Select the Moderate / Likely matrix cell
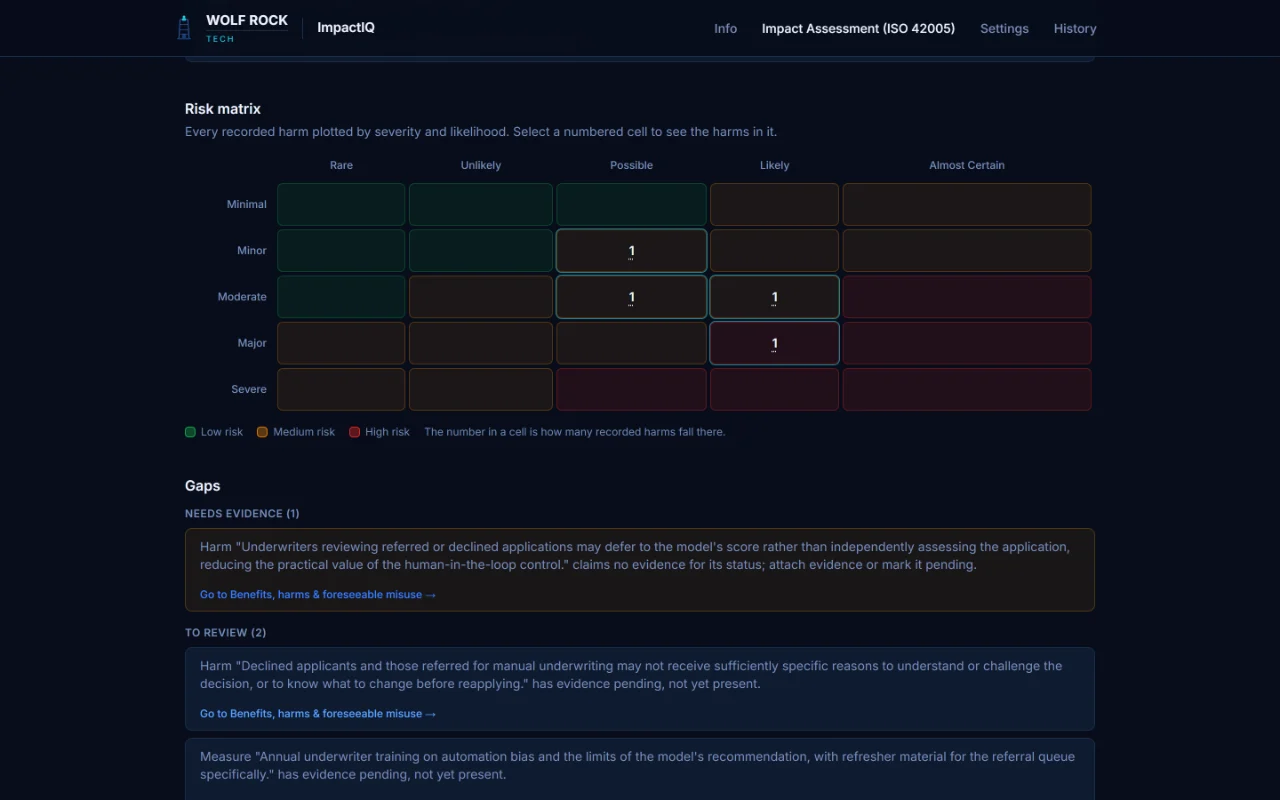This screenshot has width=1280, height=800. 774,297
